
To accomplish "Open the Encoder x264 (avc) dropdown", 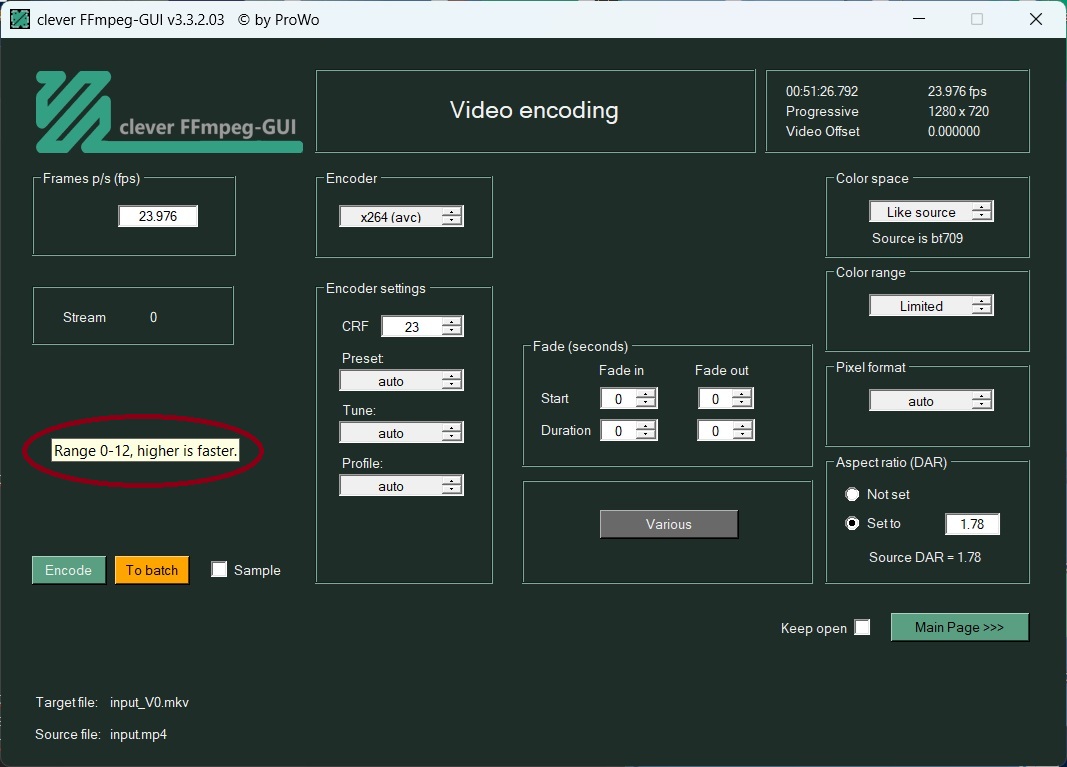I will pyautogui.click(x=401, y=216).
